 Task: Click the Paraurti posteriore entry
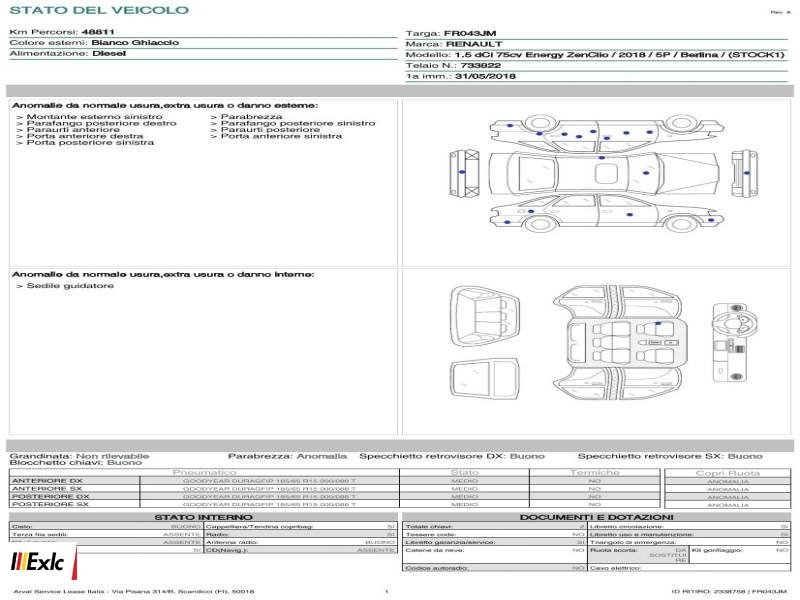click(x=265, y=130)
